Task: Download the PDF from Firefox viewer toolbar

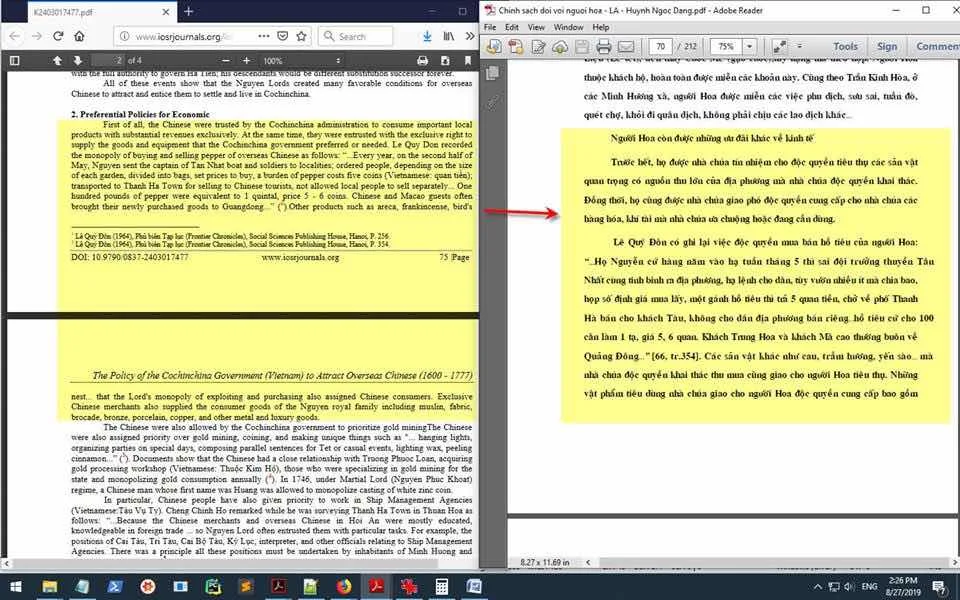Action: [445, 61]
